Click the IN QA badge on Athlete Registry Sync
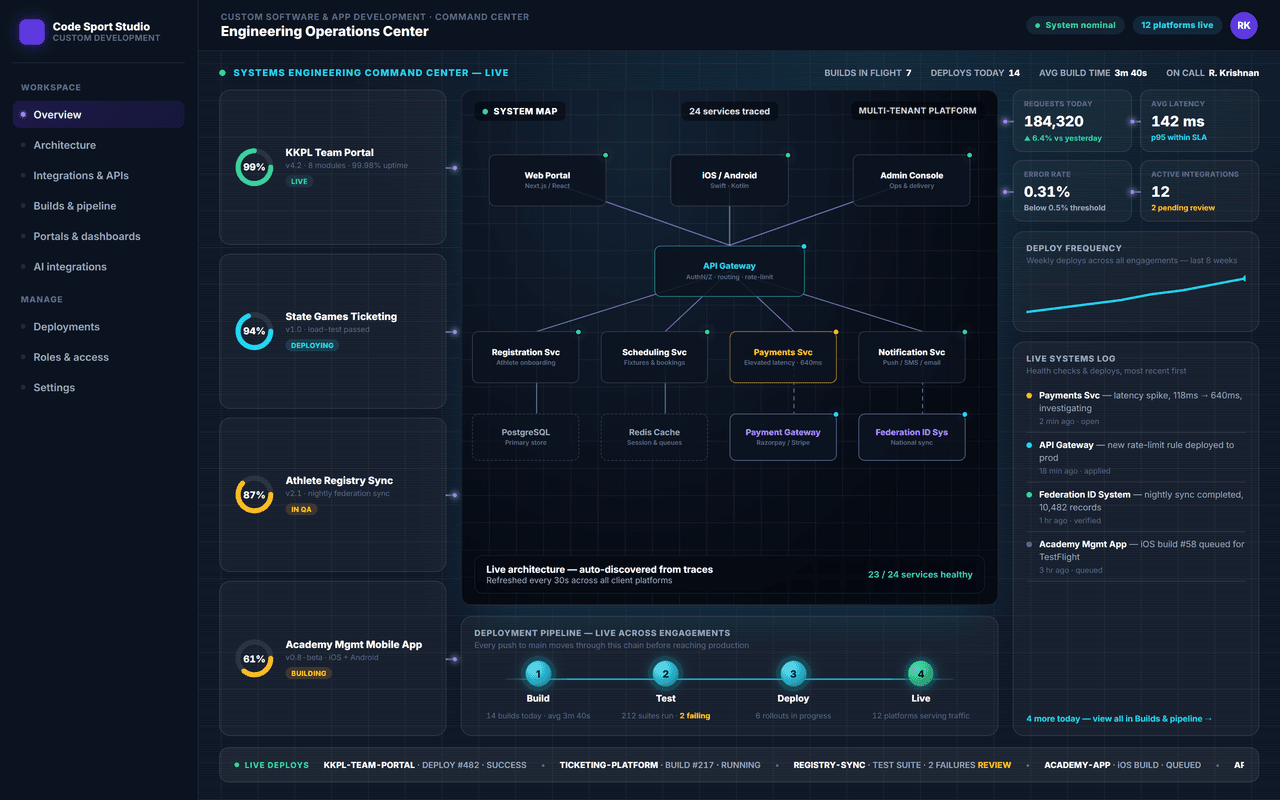This screenshot has width=1280, height=800. (x=301, y=510)
